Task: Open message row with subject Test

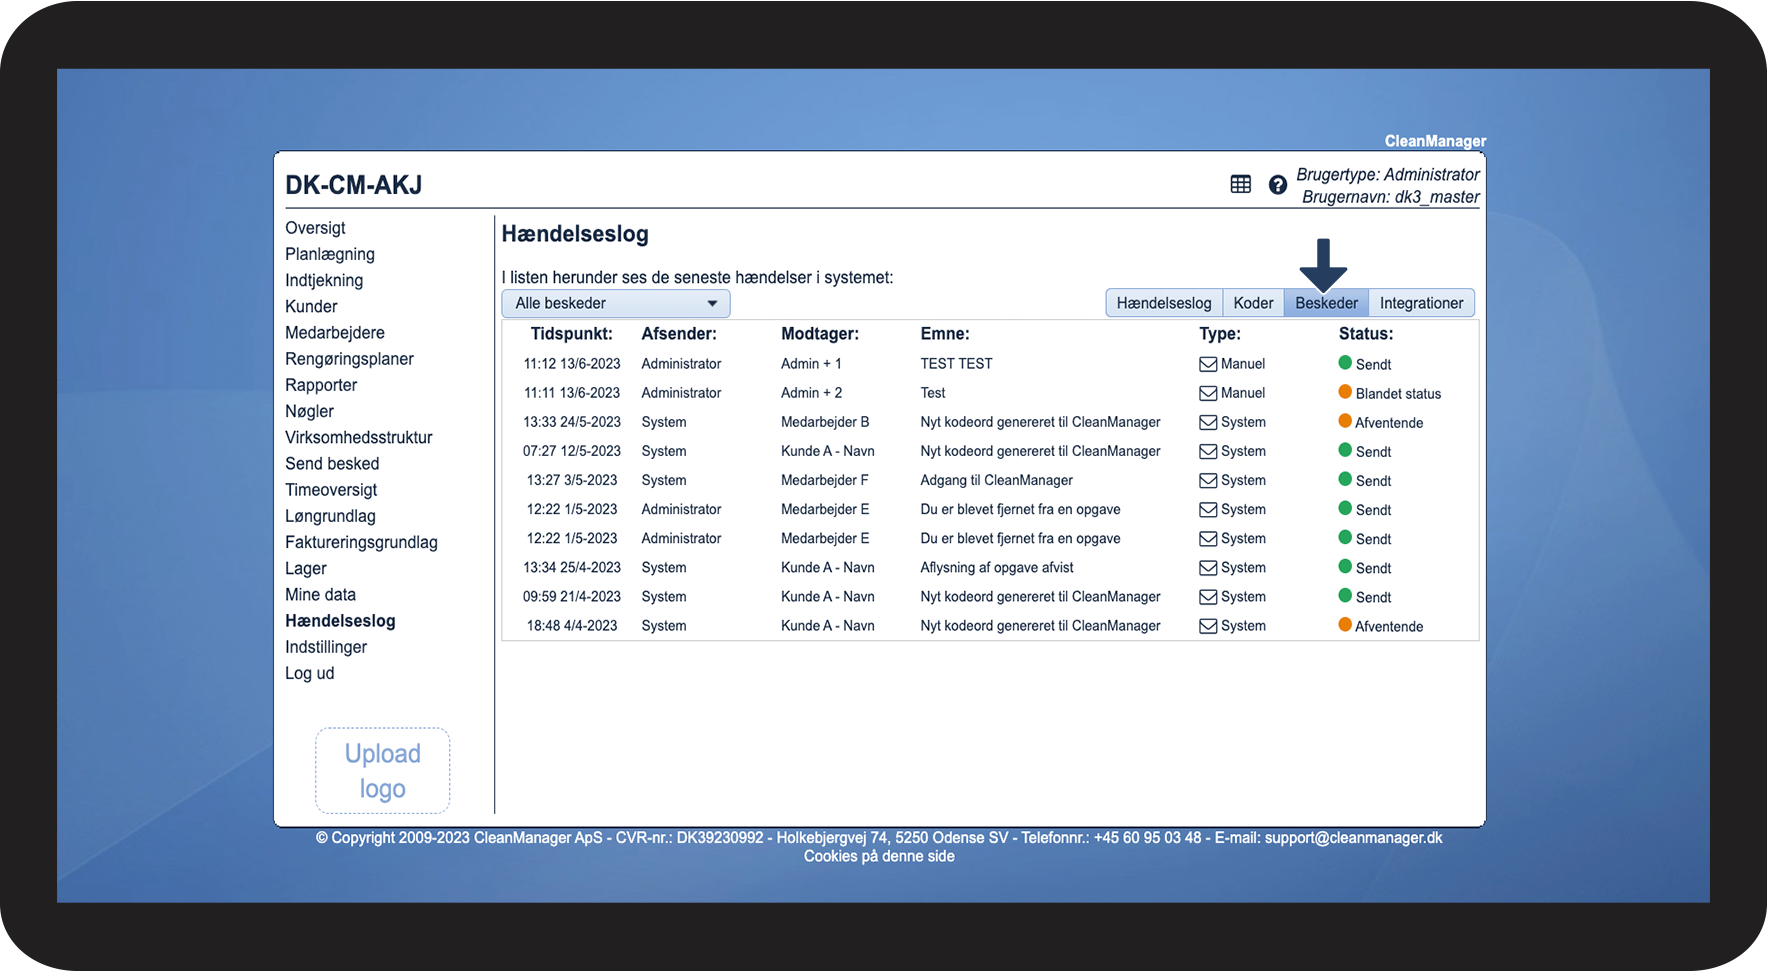Action: [x=932, y=393]
